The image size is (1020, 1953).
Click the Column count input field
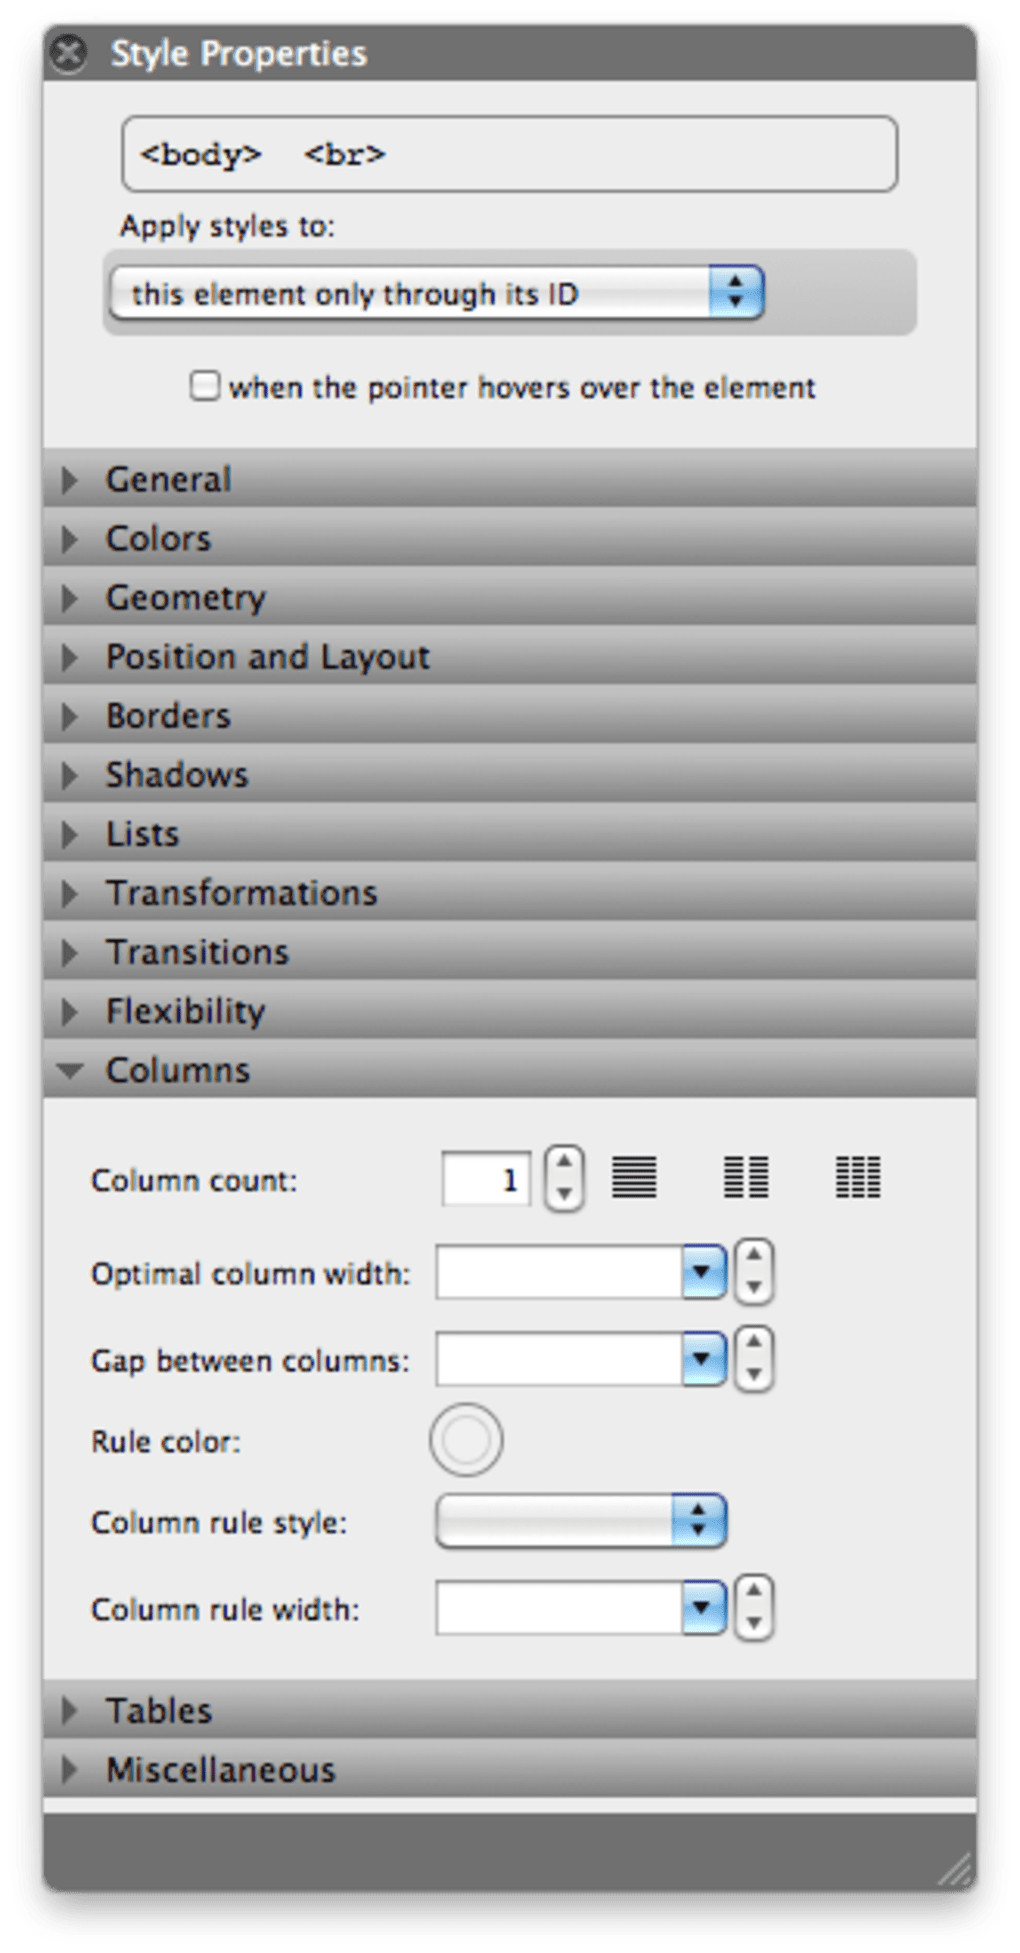[486, 1179]
